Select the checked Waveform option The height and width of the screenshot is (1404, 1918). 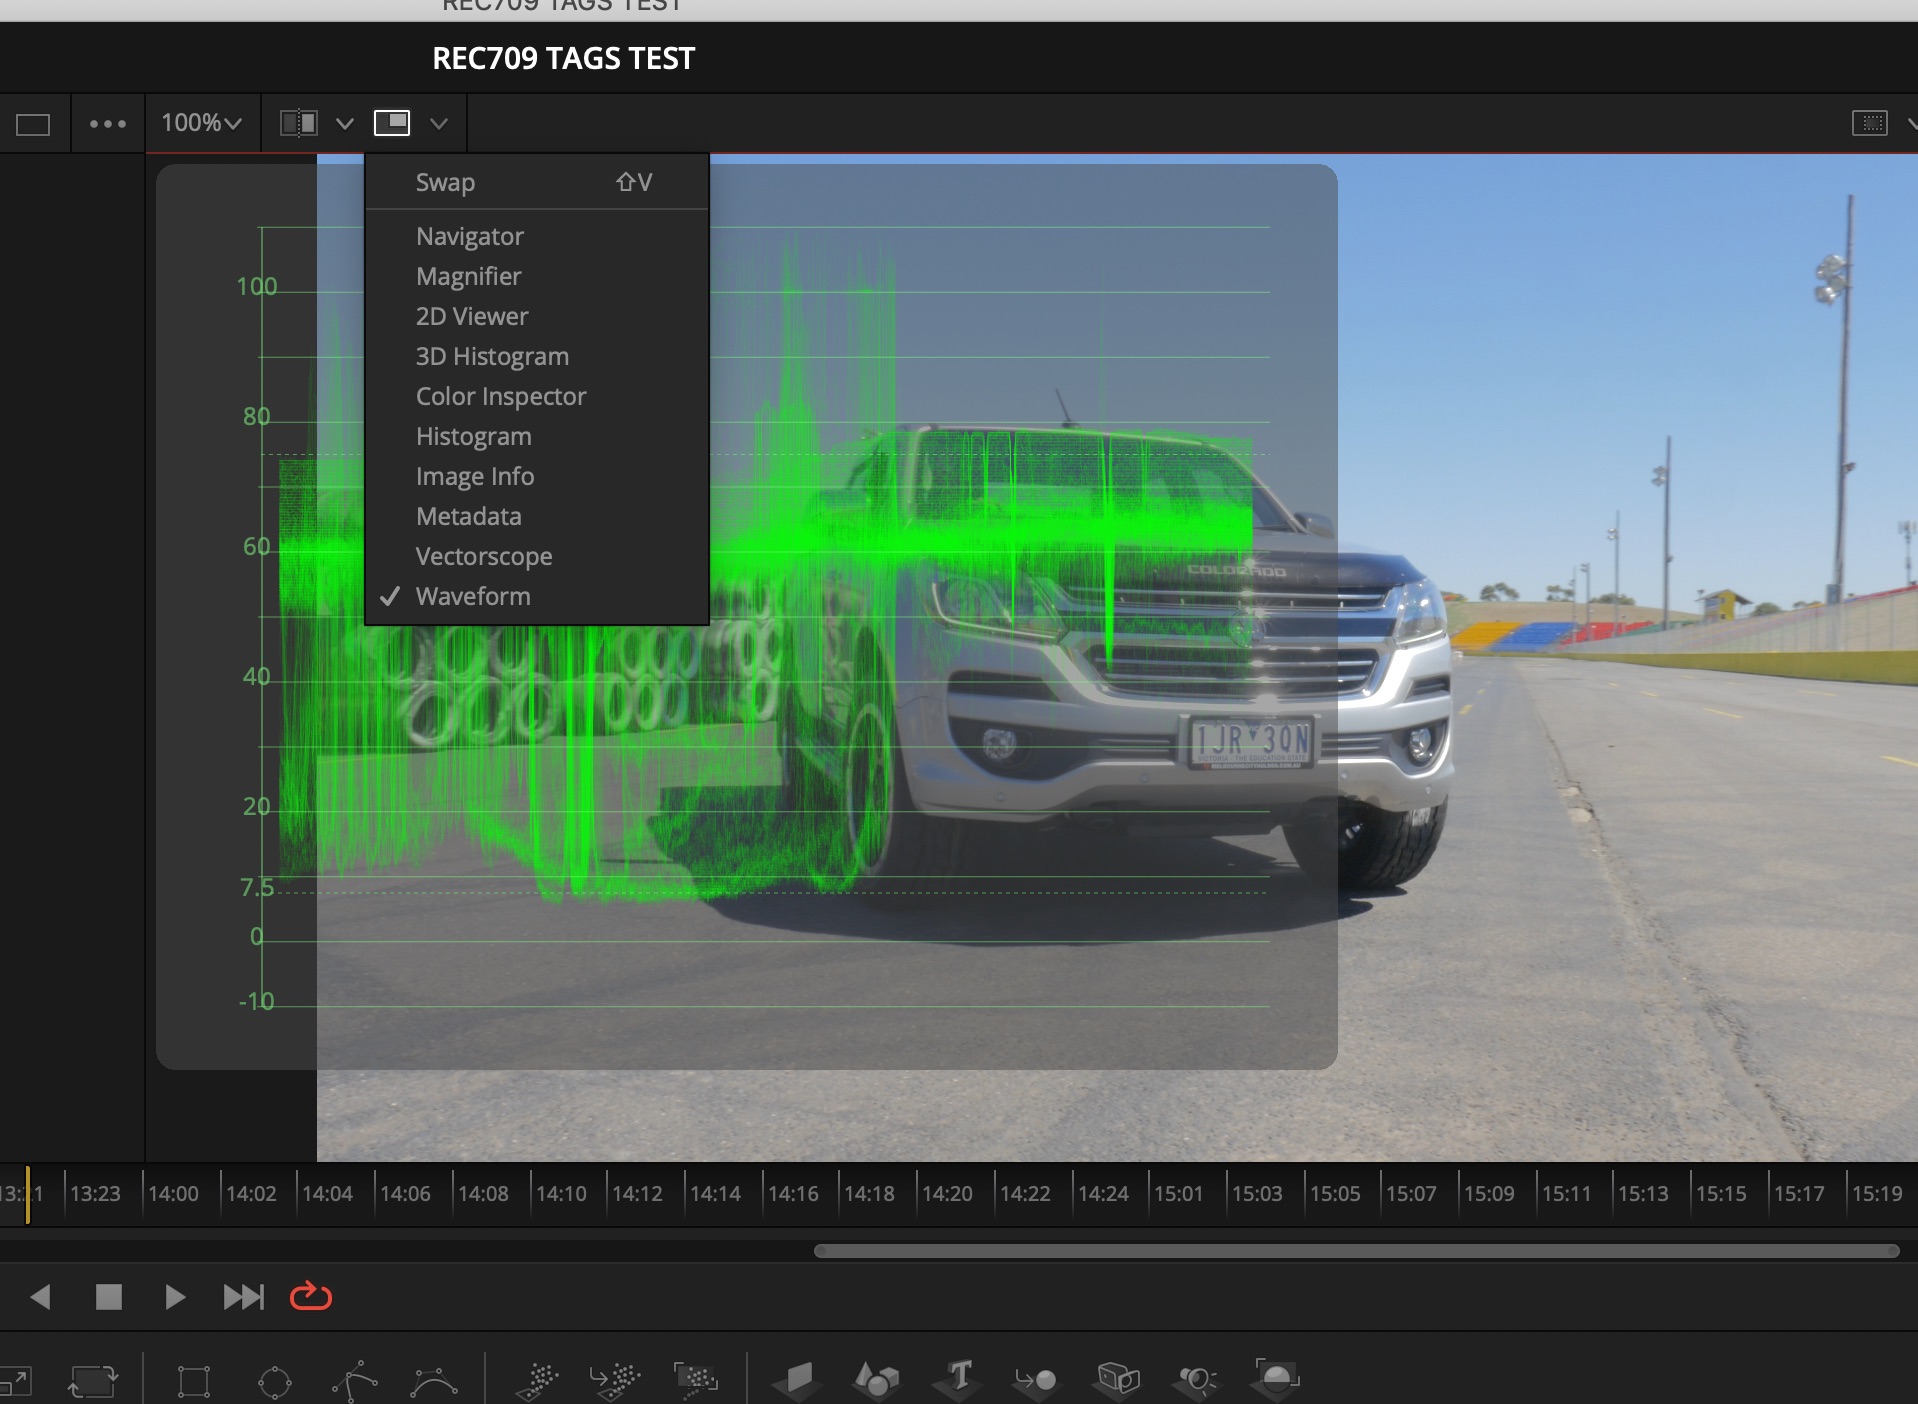pos(537,596)
